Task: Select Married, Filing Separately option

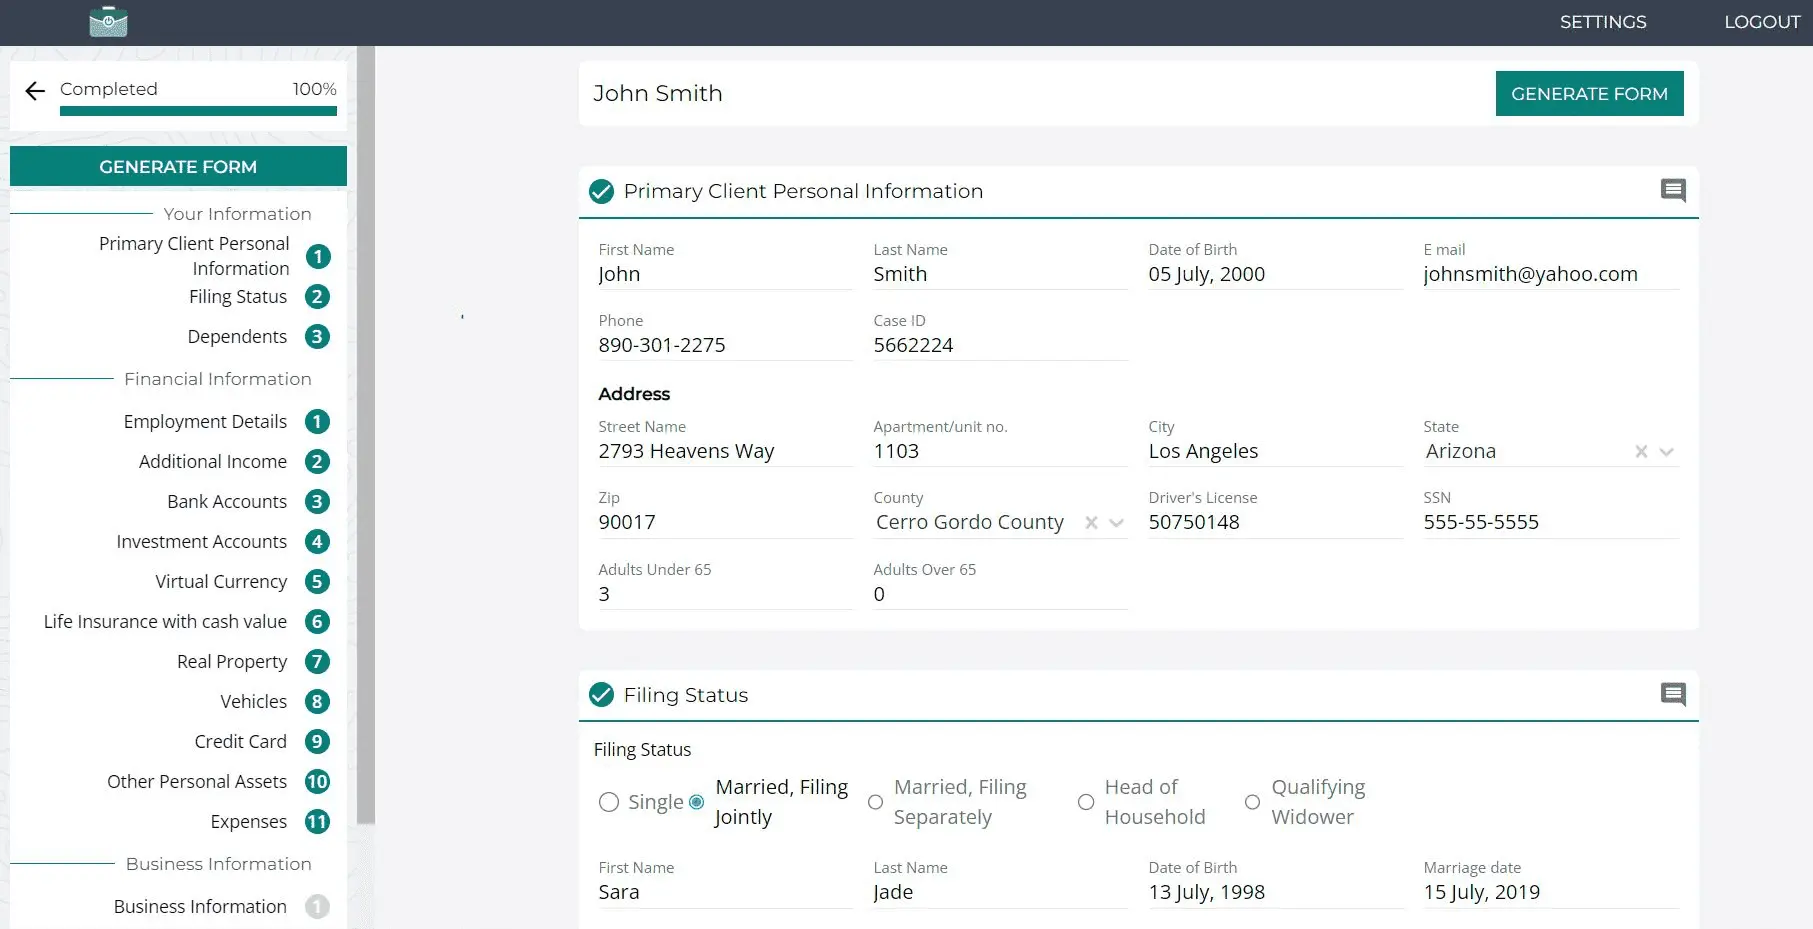Action: pos(875,802)
